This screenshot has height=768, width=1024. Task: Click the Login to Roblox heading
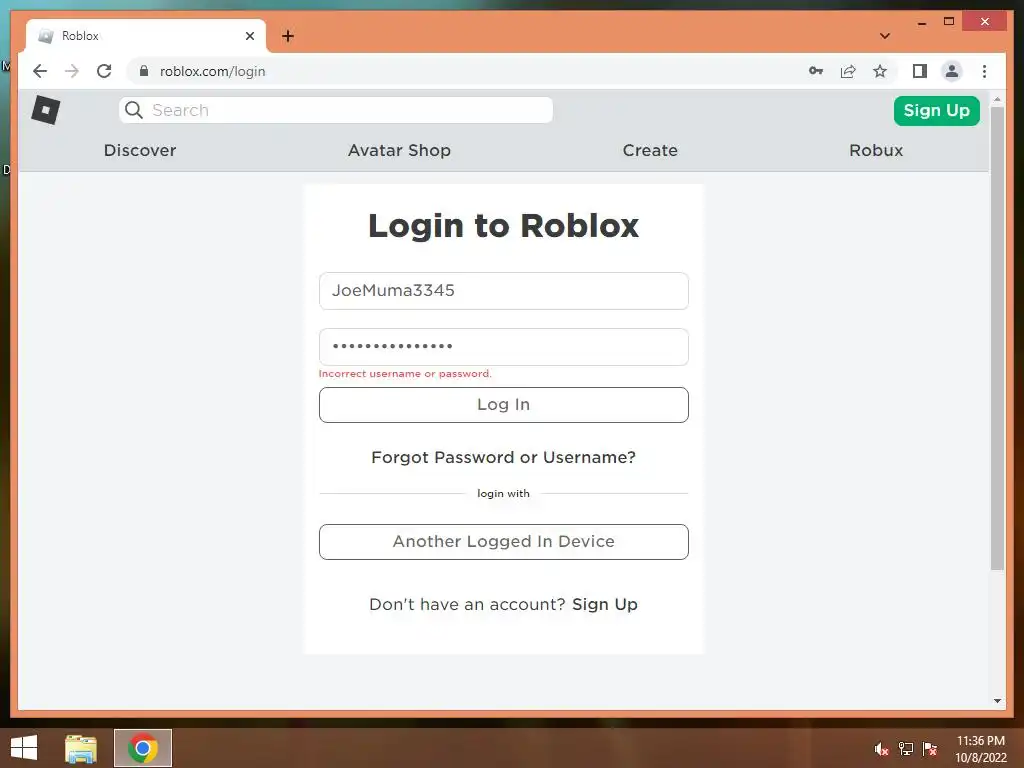coord(504,226)
